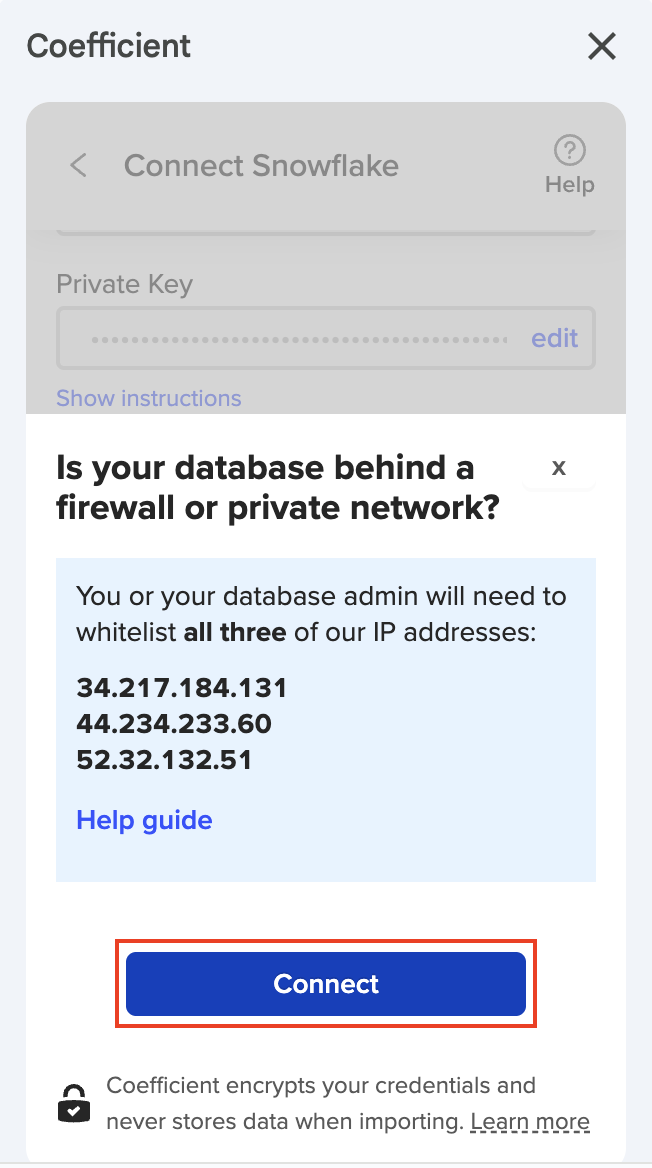Click the Private Key label

click(124, 284)
